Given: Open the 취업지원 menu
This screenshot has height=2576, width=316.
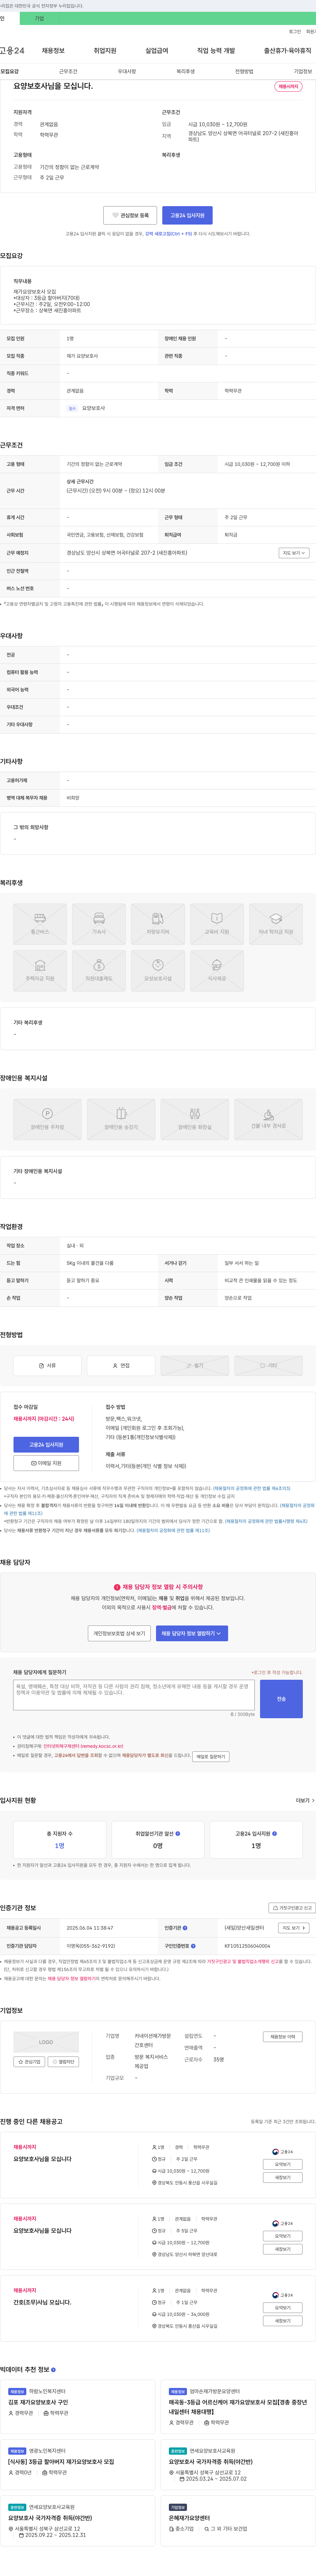Looking at the screenshot, I should point(105,51).
